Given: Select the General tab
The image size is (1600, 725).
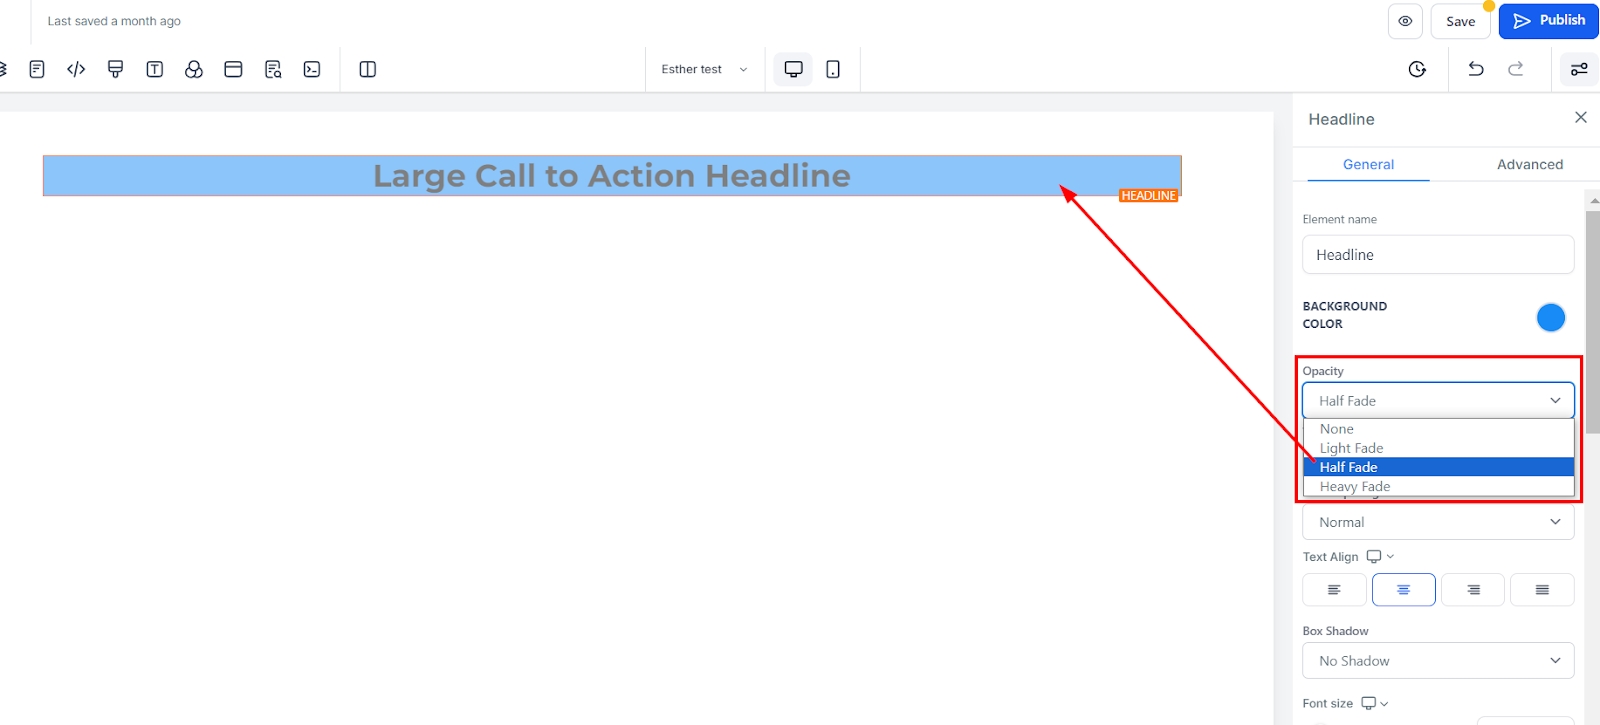Looking at the screenshot, I should click(x=1368, y=164).
